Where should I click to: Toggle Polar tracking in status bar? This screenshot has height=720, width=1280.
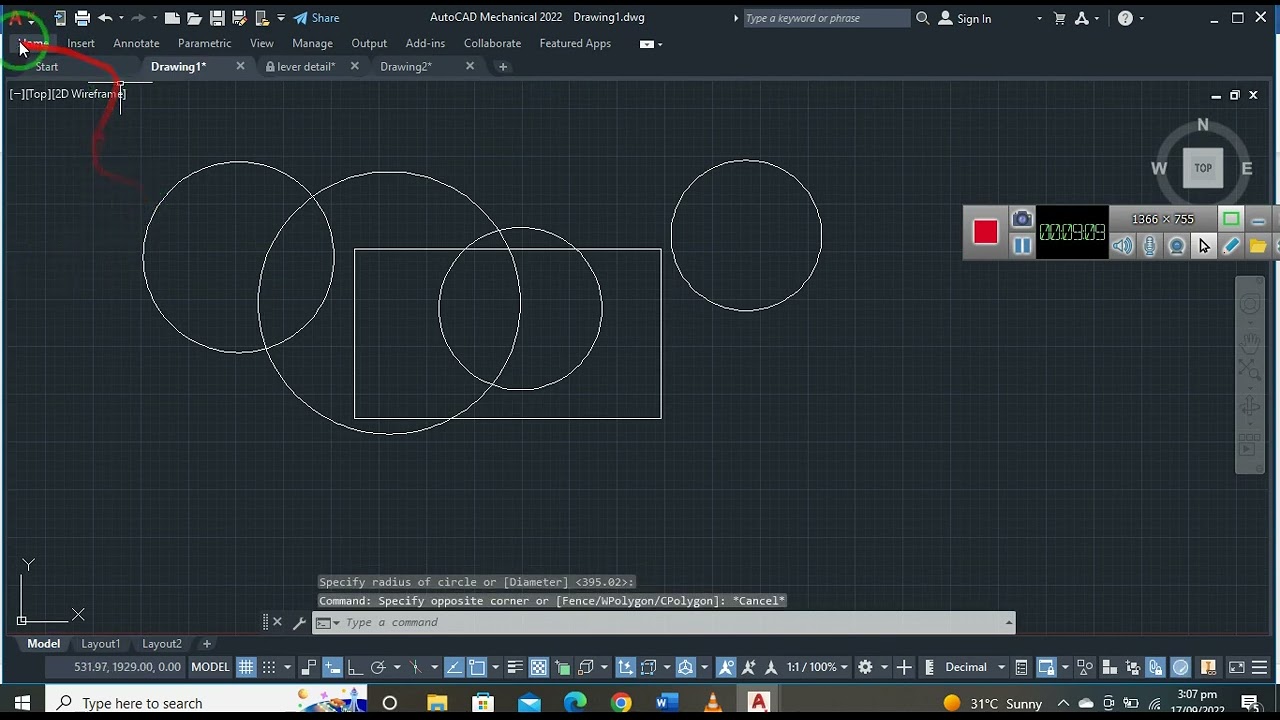click(x=378, y=667)
